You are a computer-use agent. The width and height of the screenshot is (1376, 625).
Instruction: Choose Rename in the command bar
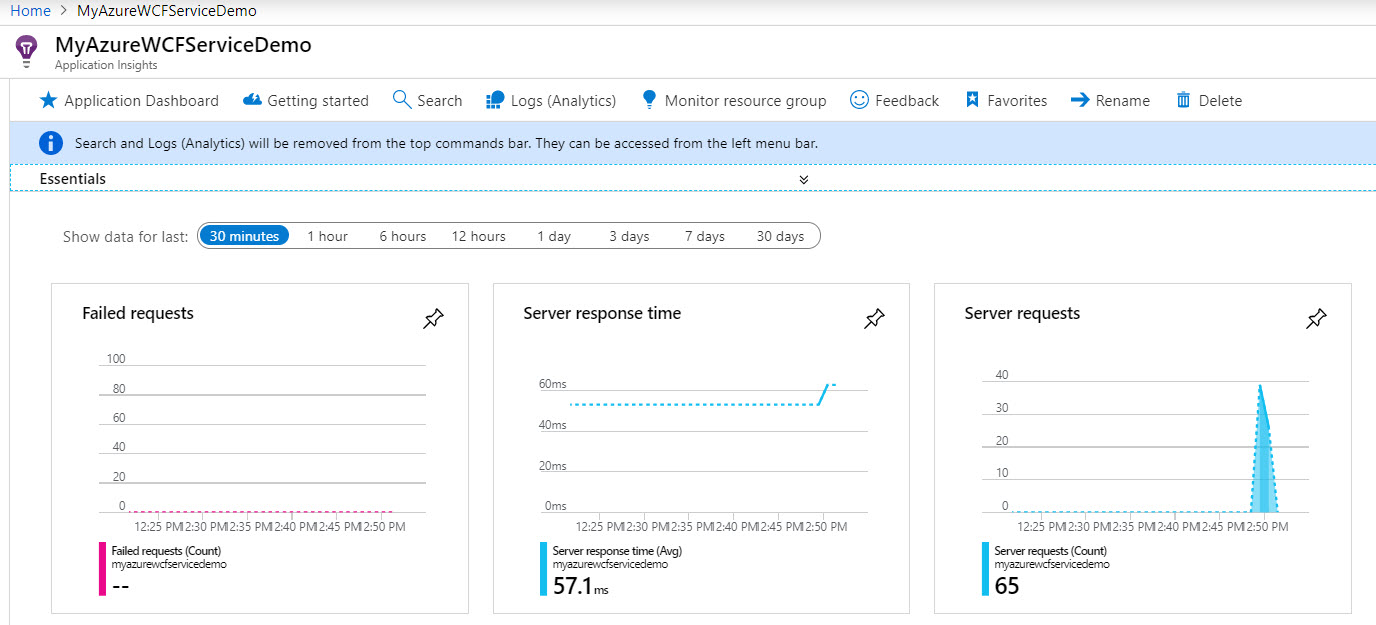1110,100
